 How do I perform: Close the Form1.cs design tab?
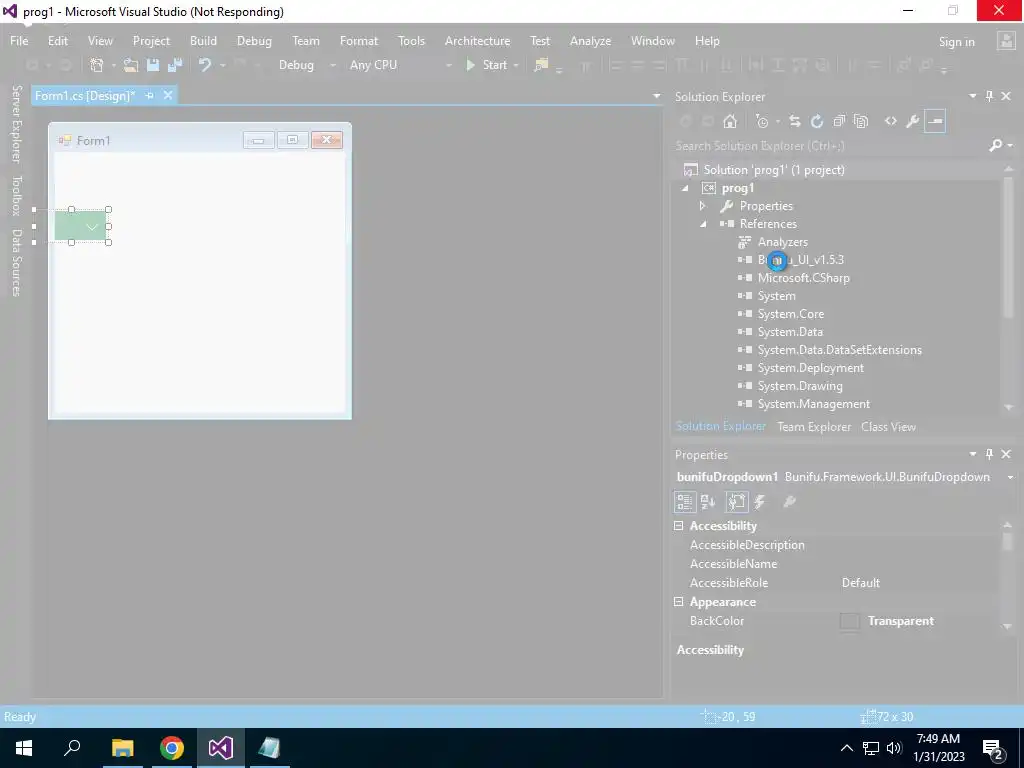pyautogui.click(x=168, y=95)
